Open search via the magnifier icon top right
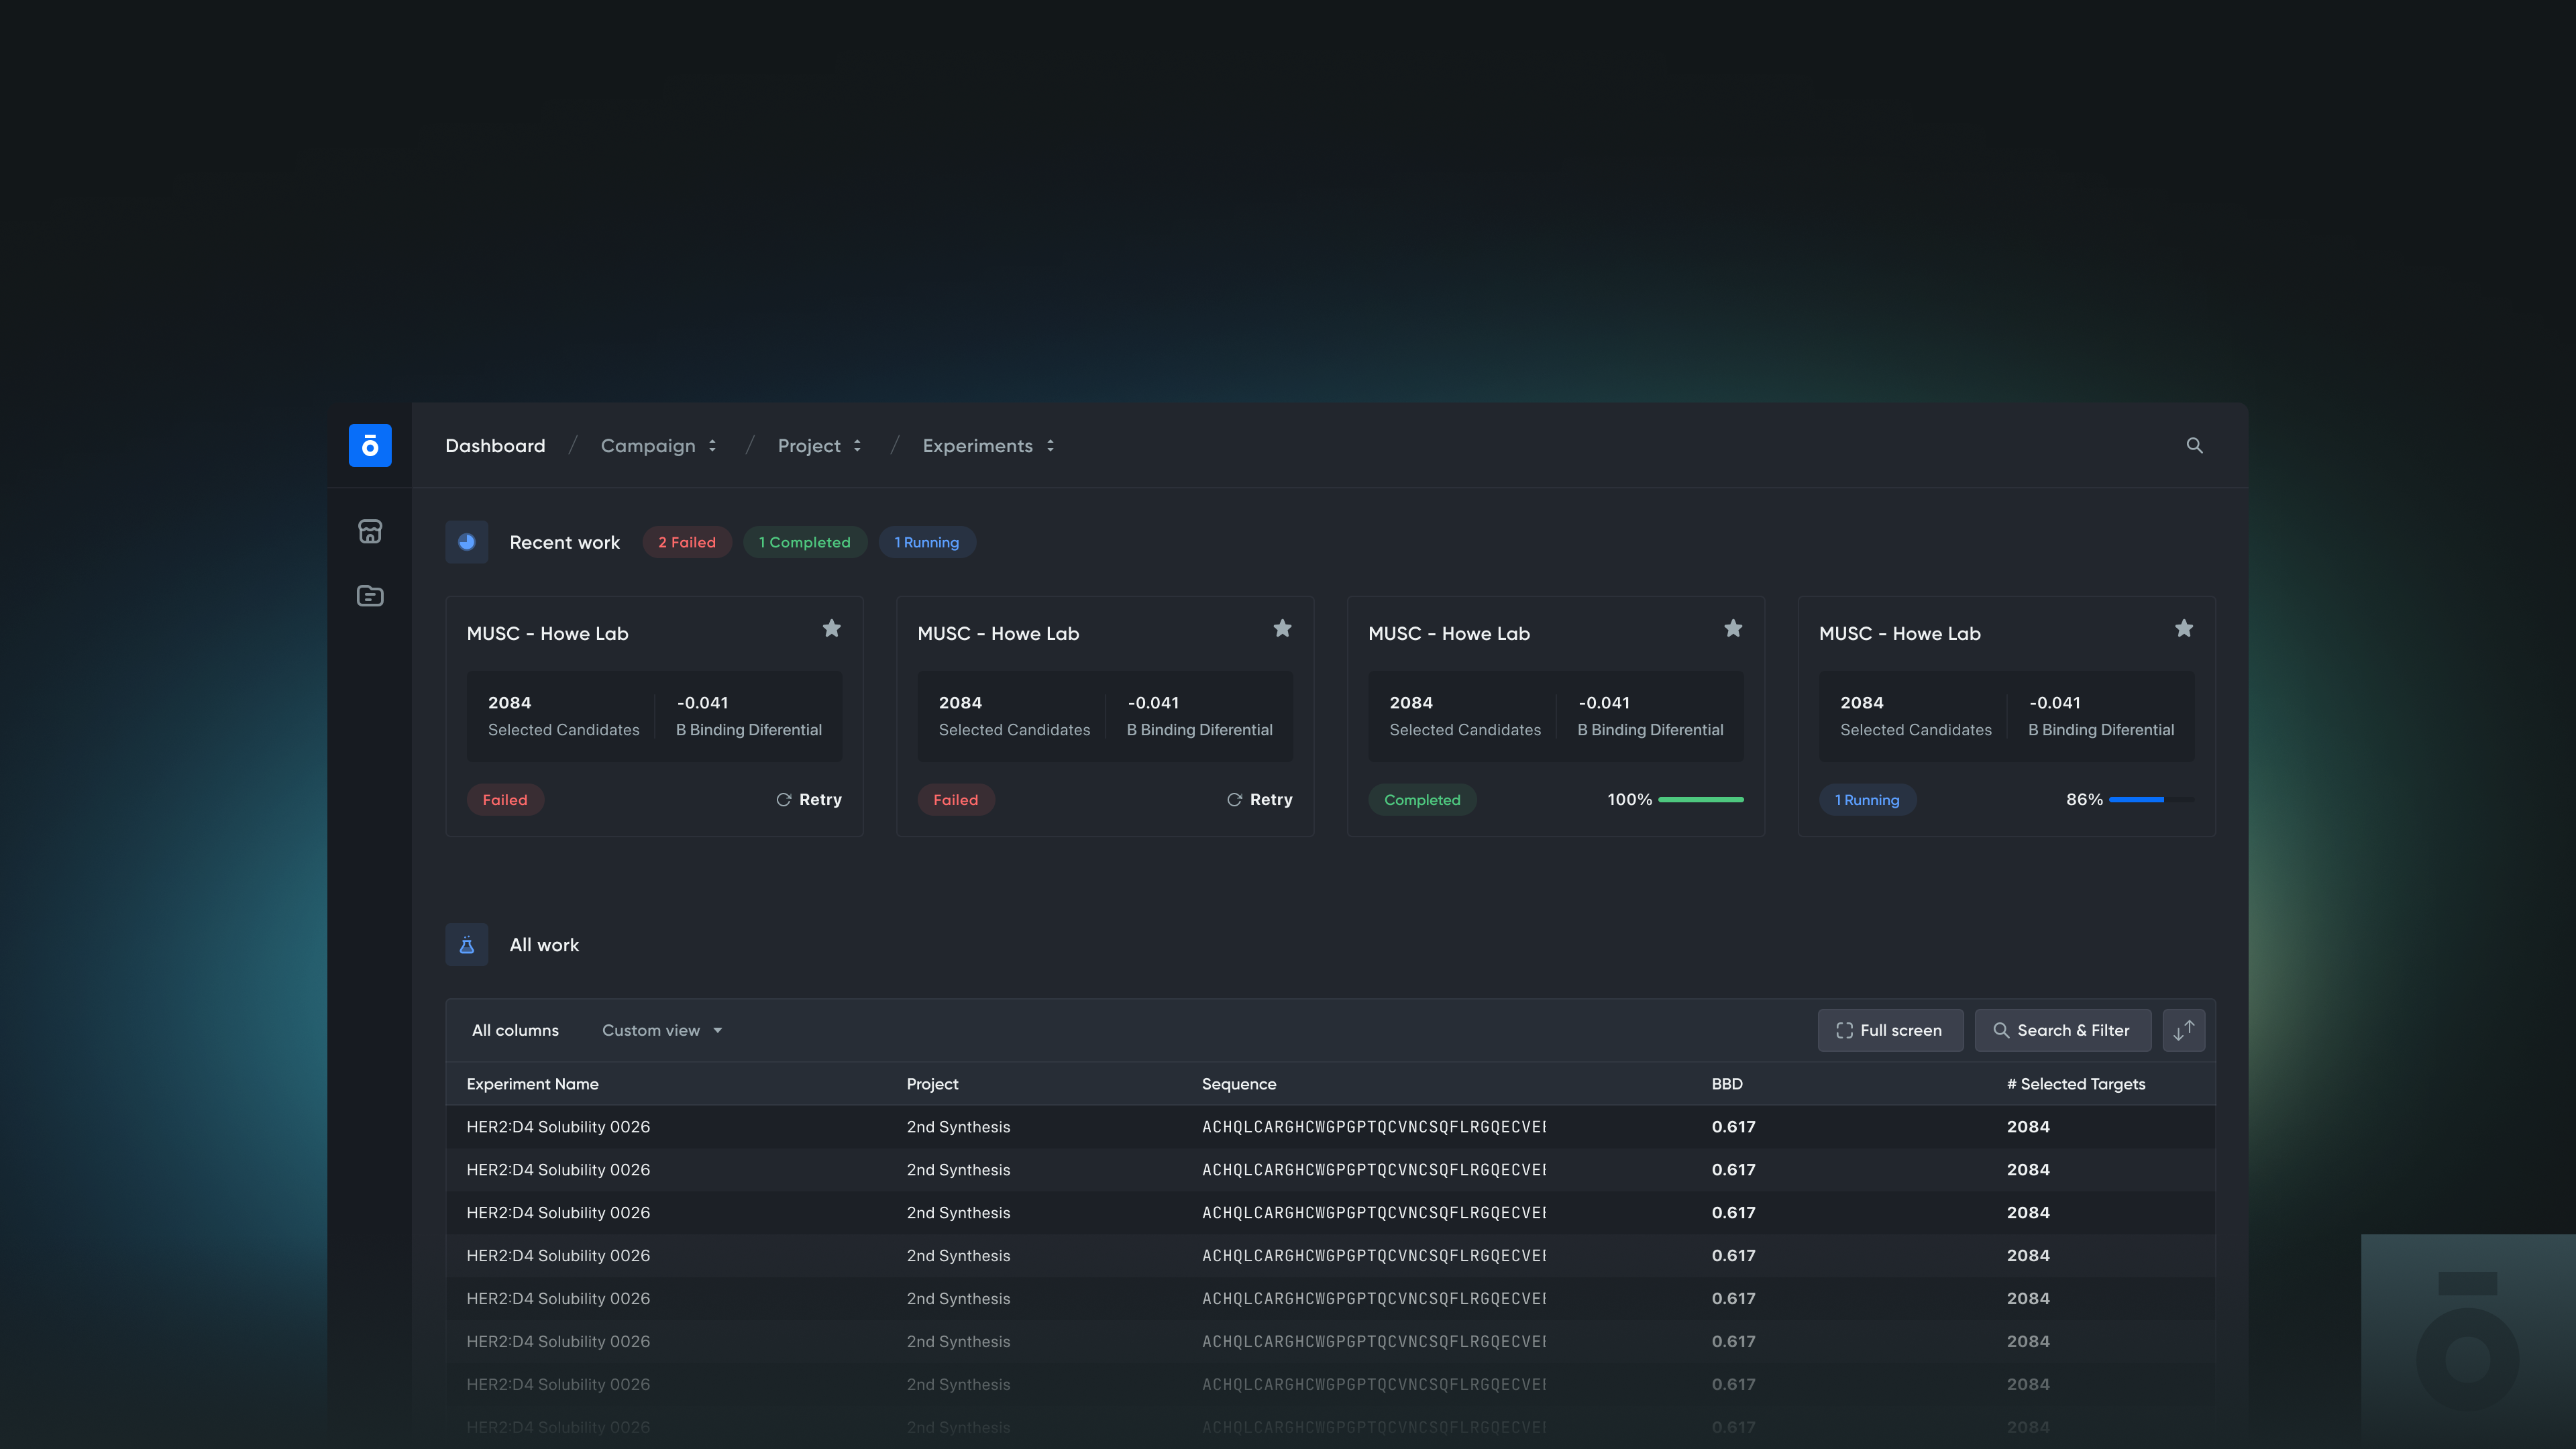2576x1449 pixels. 2195,445
